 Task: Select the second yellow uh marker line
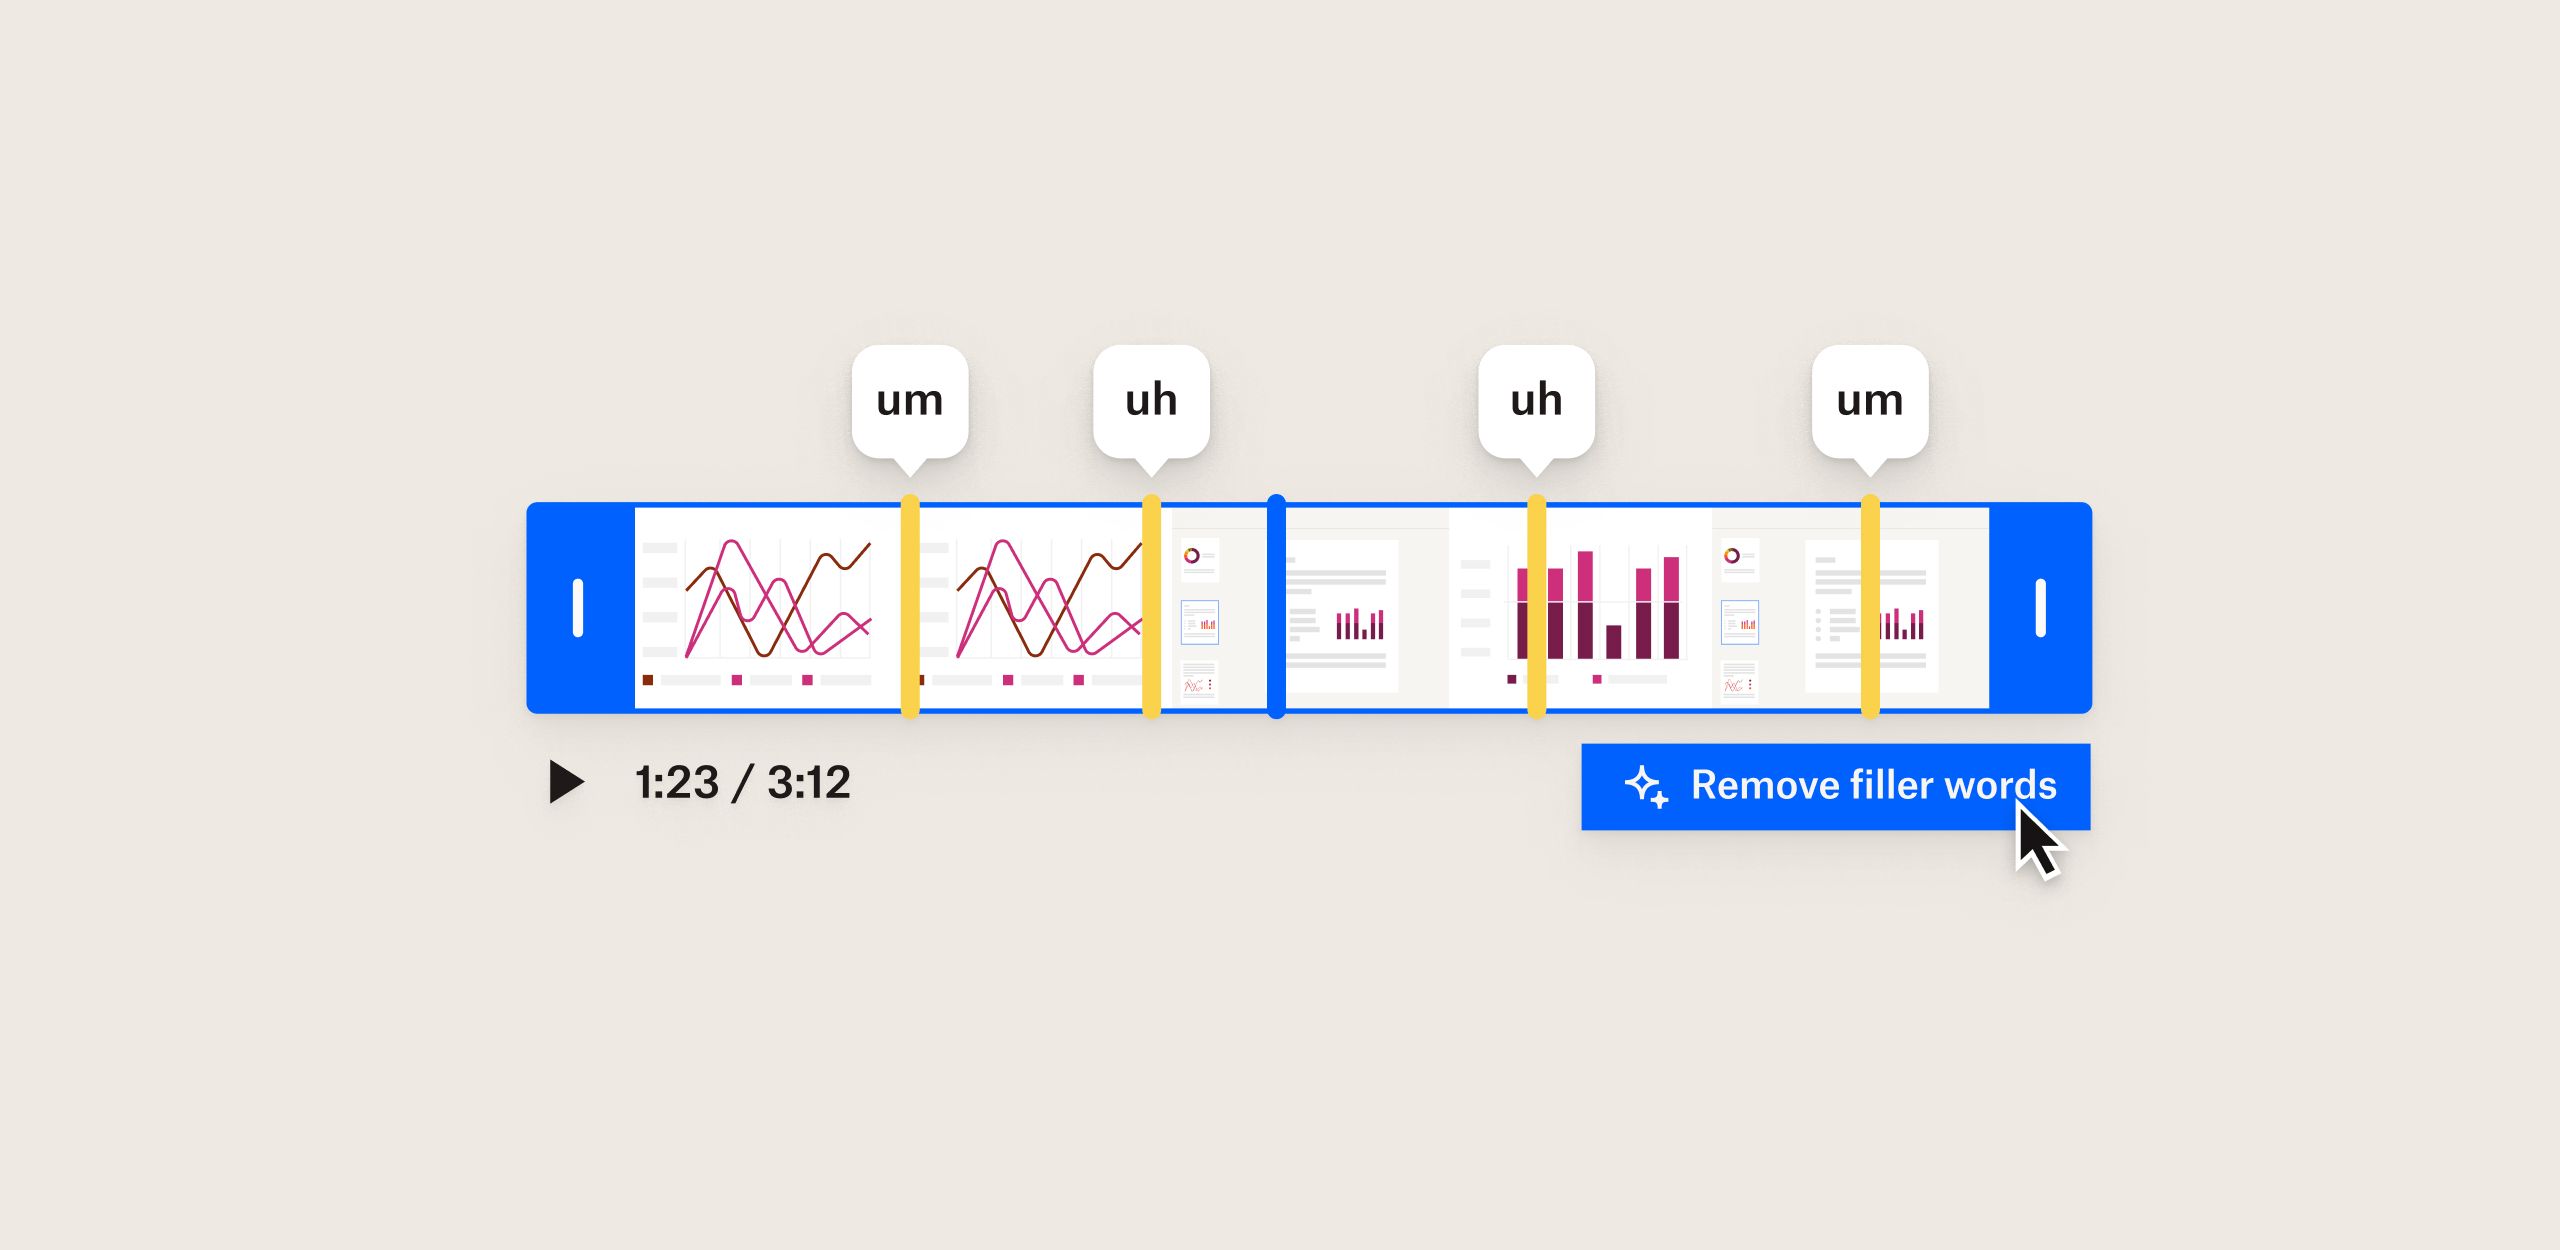pos(1537,607)
